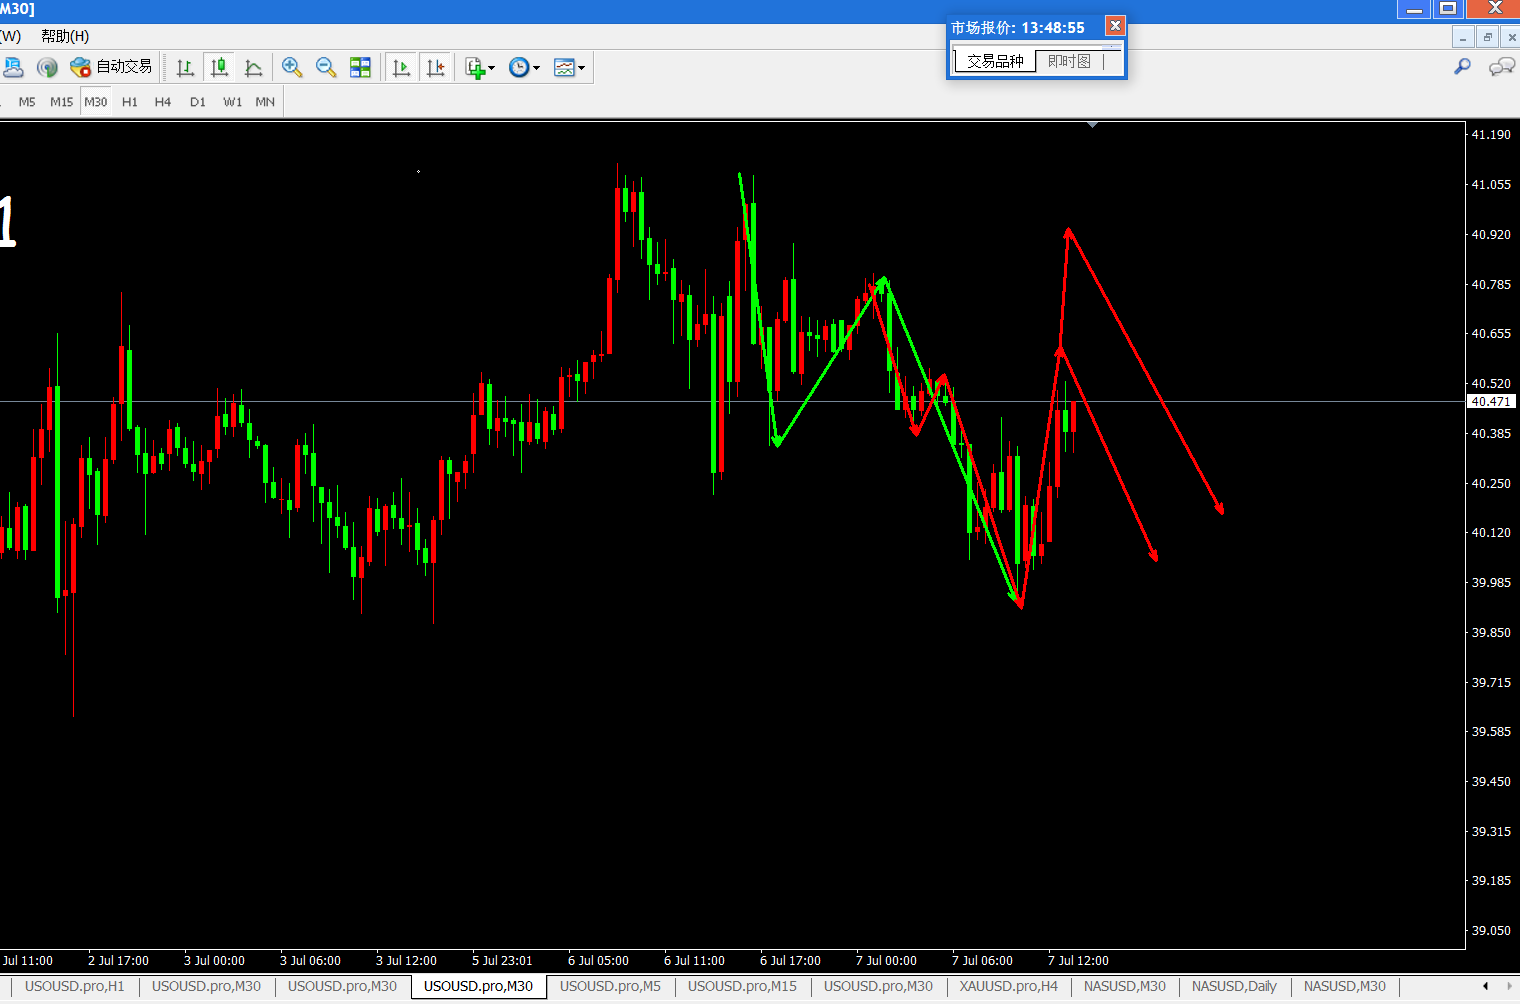
Task: Set timeframe to W1
Action: click(232, 102)
